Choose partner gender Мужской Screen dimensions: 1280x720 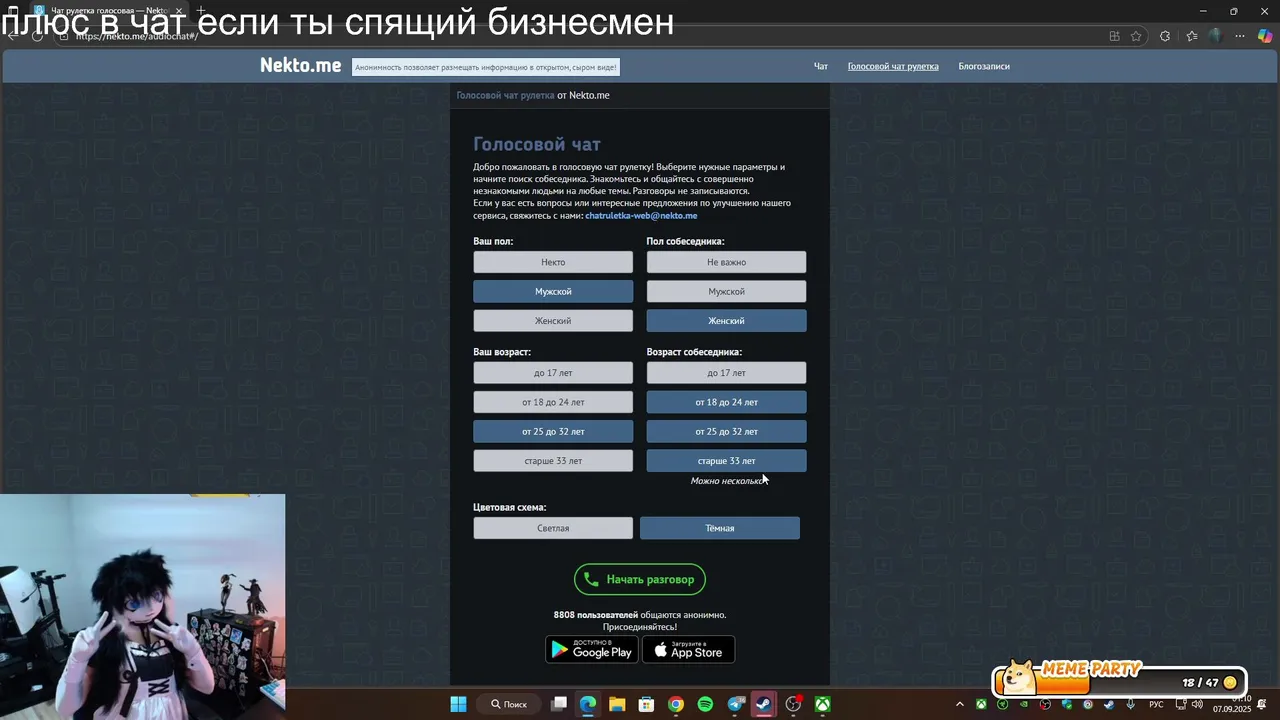[x=726, y=291]
